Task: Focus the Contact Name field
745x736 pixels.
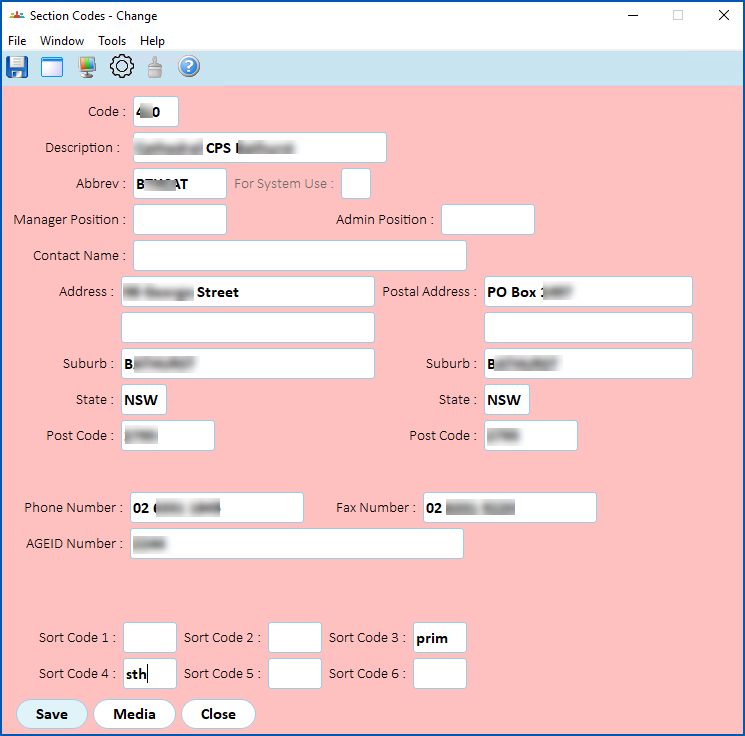Action: click(x=300, y=256)
